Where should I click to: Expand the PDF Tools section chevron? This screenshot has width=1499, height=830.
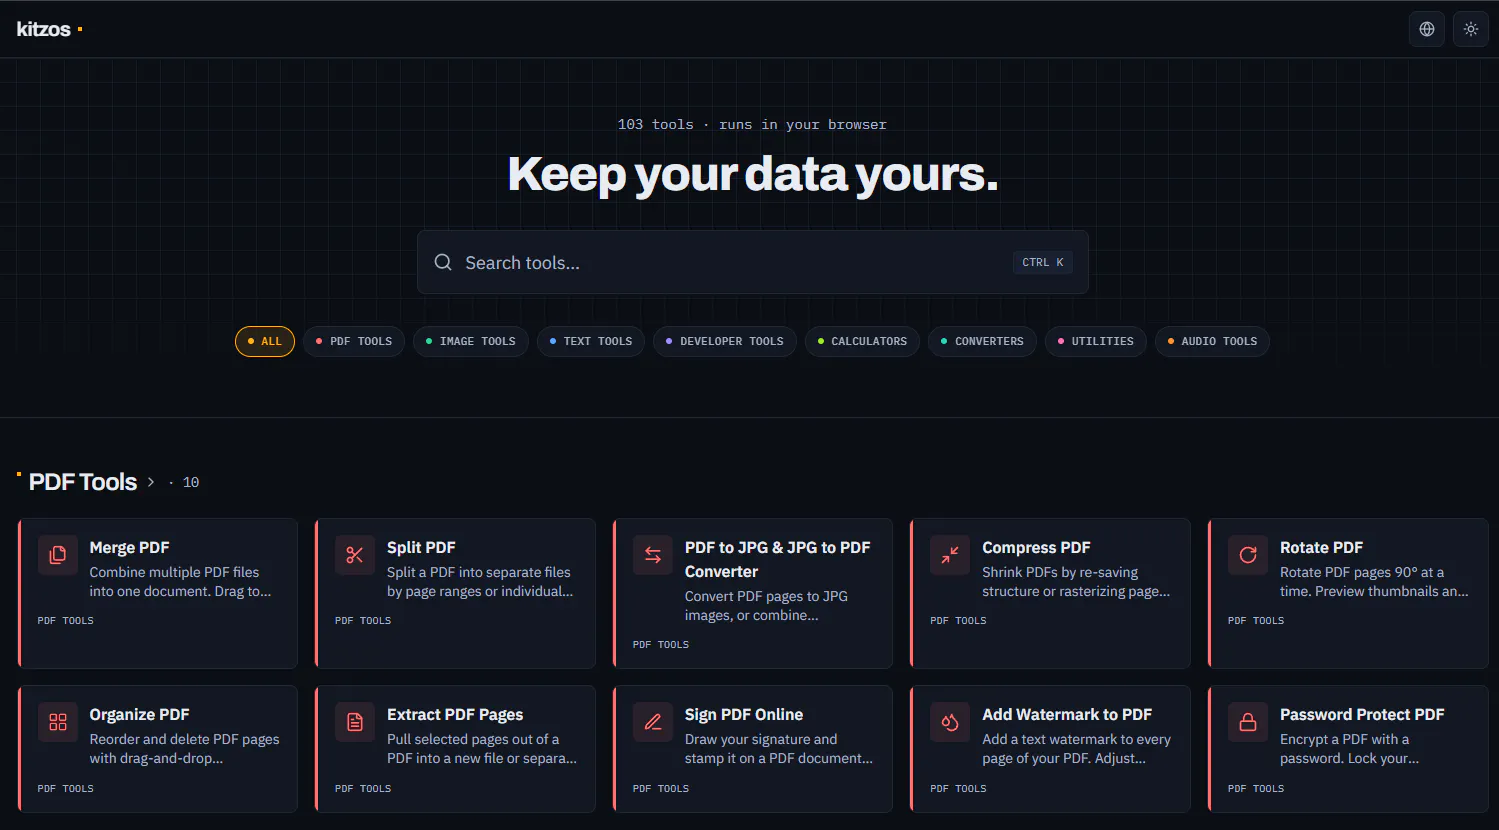pos(151,482)
